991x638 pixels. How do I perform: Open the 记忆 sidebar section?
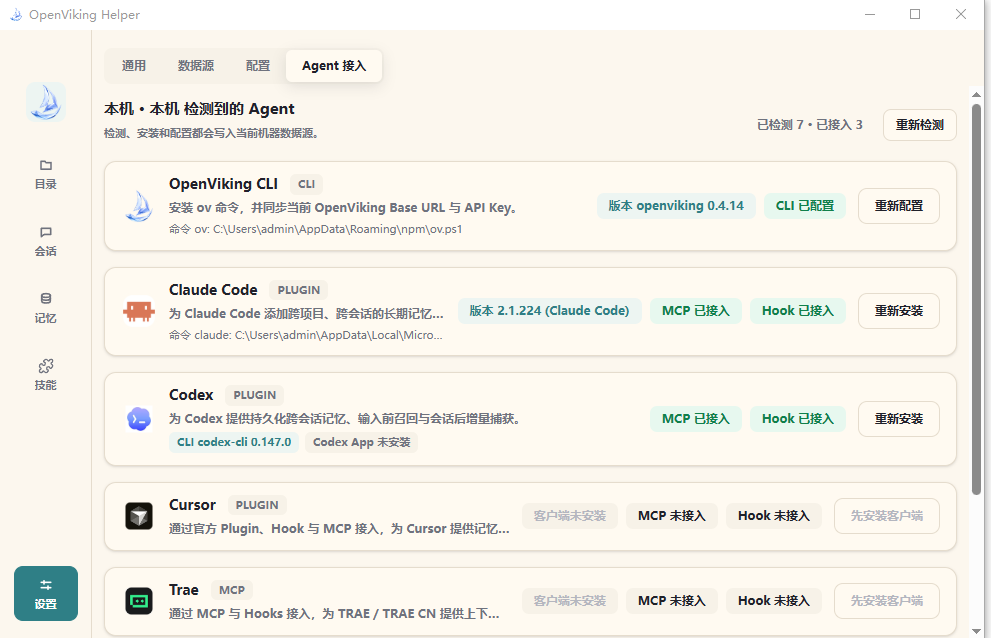click(x=46, y=309)
